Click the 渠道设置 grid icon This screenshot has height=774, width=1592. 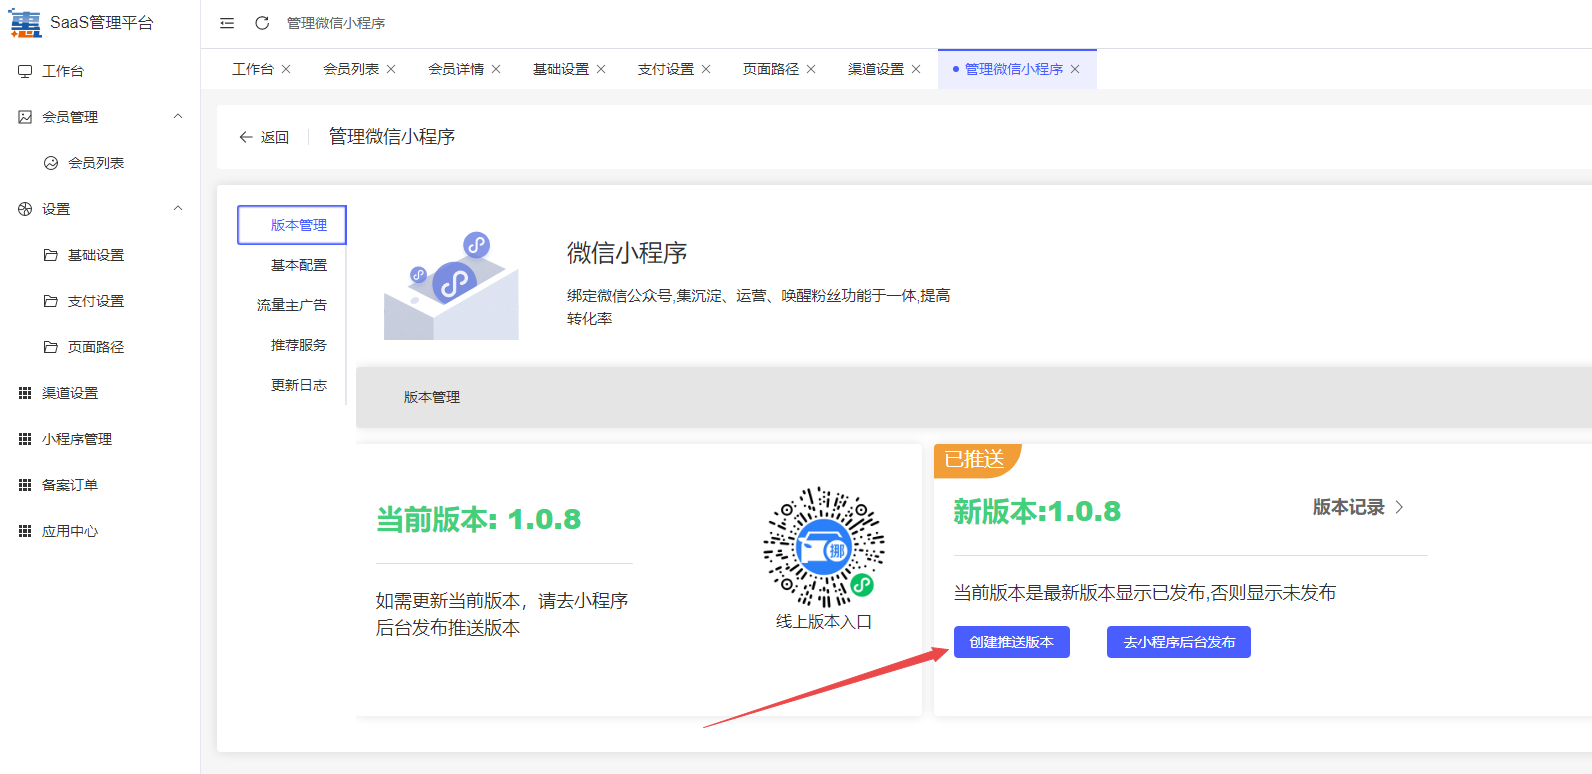(25, 393)
